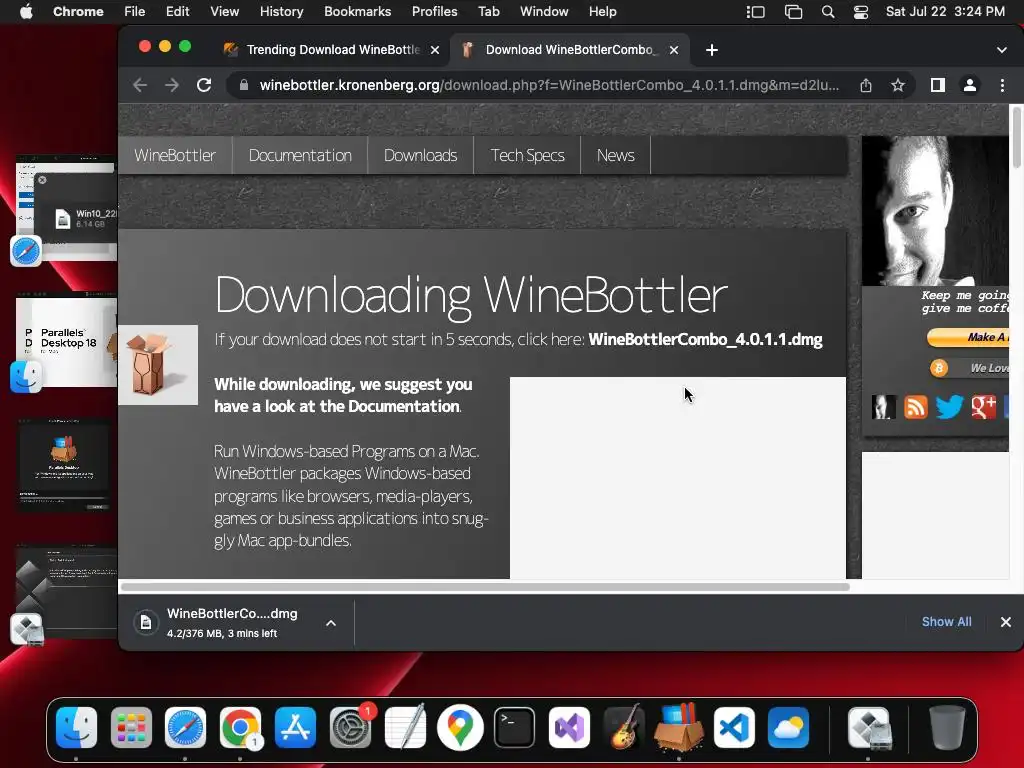Open Finder from the Dock
The width and height of the screenshot is (1024, 768).
[x=76, y=728]
